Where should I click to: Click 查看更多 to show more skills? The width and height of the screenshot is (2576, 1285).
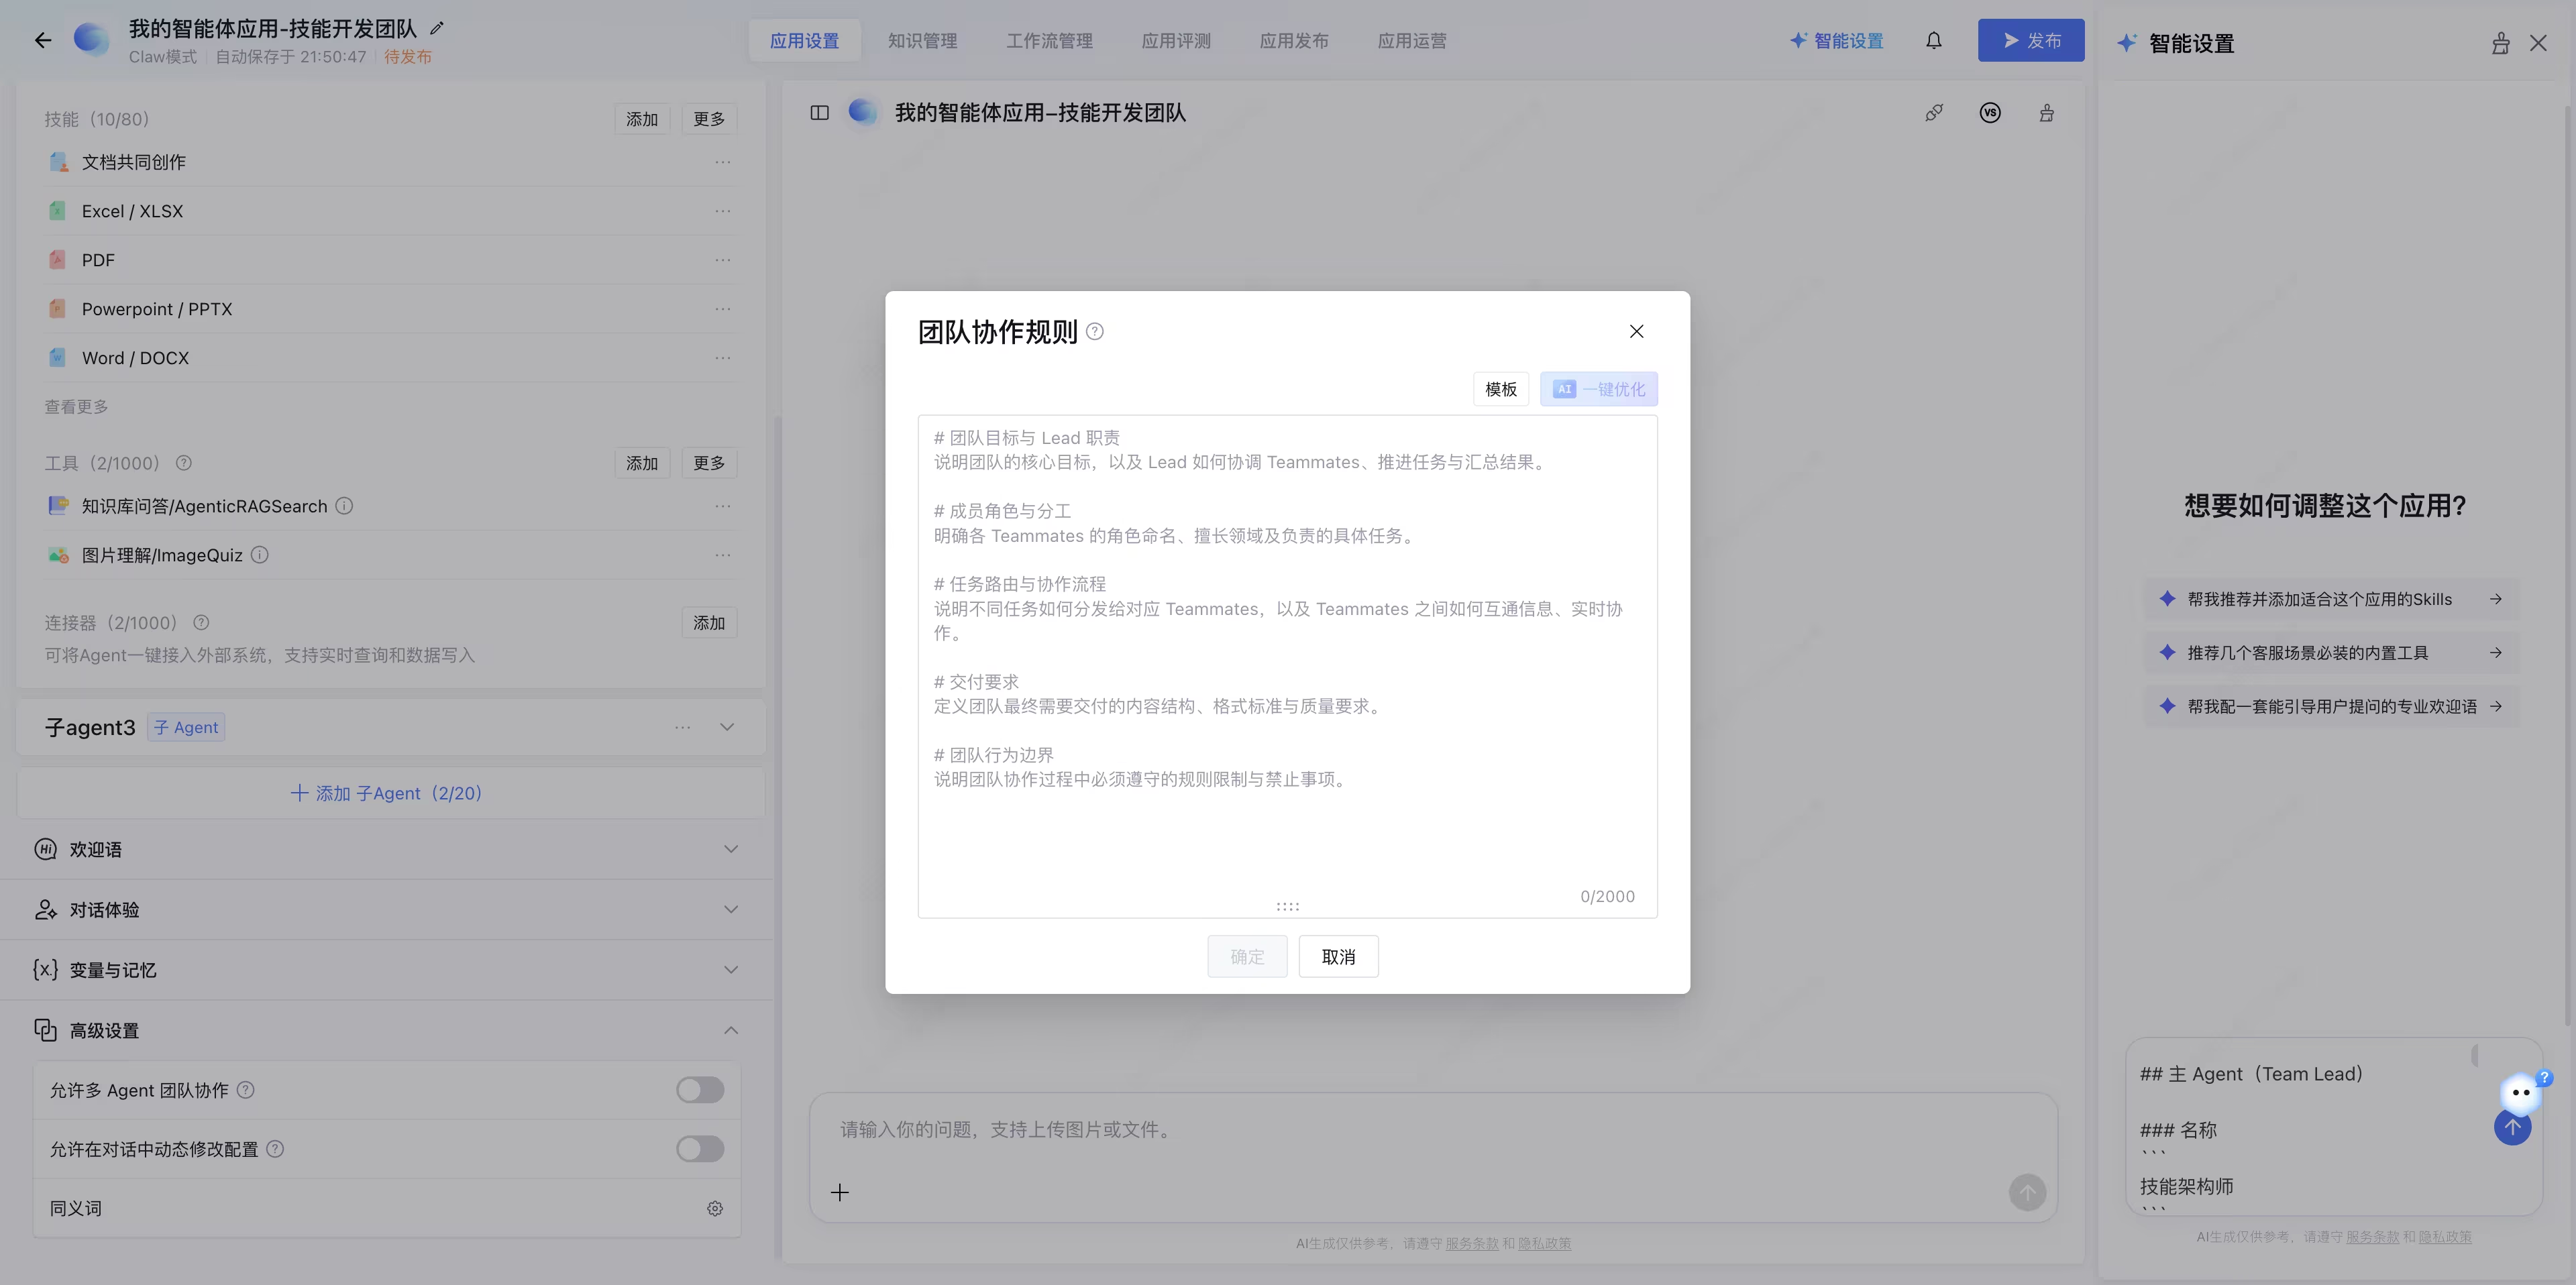point(76,407)
